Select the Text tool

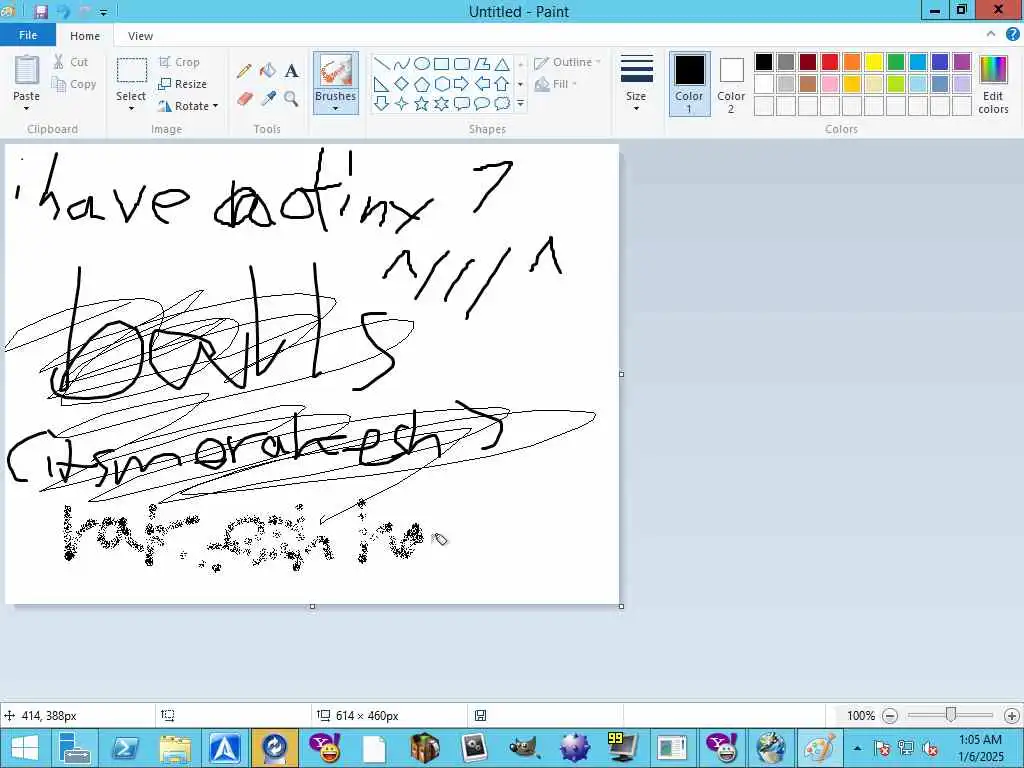291,71
